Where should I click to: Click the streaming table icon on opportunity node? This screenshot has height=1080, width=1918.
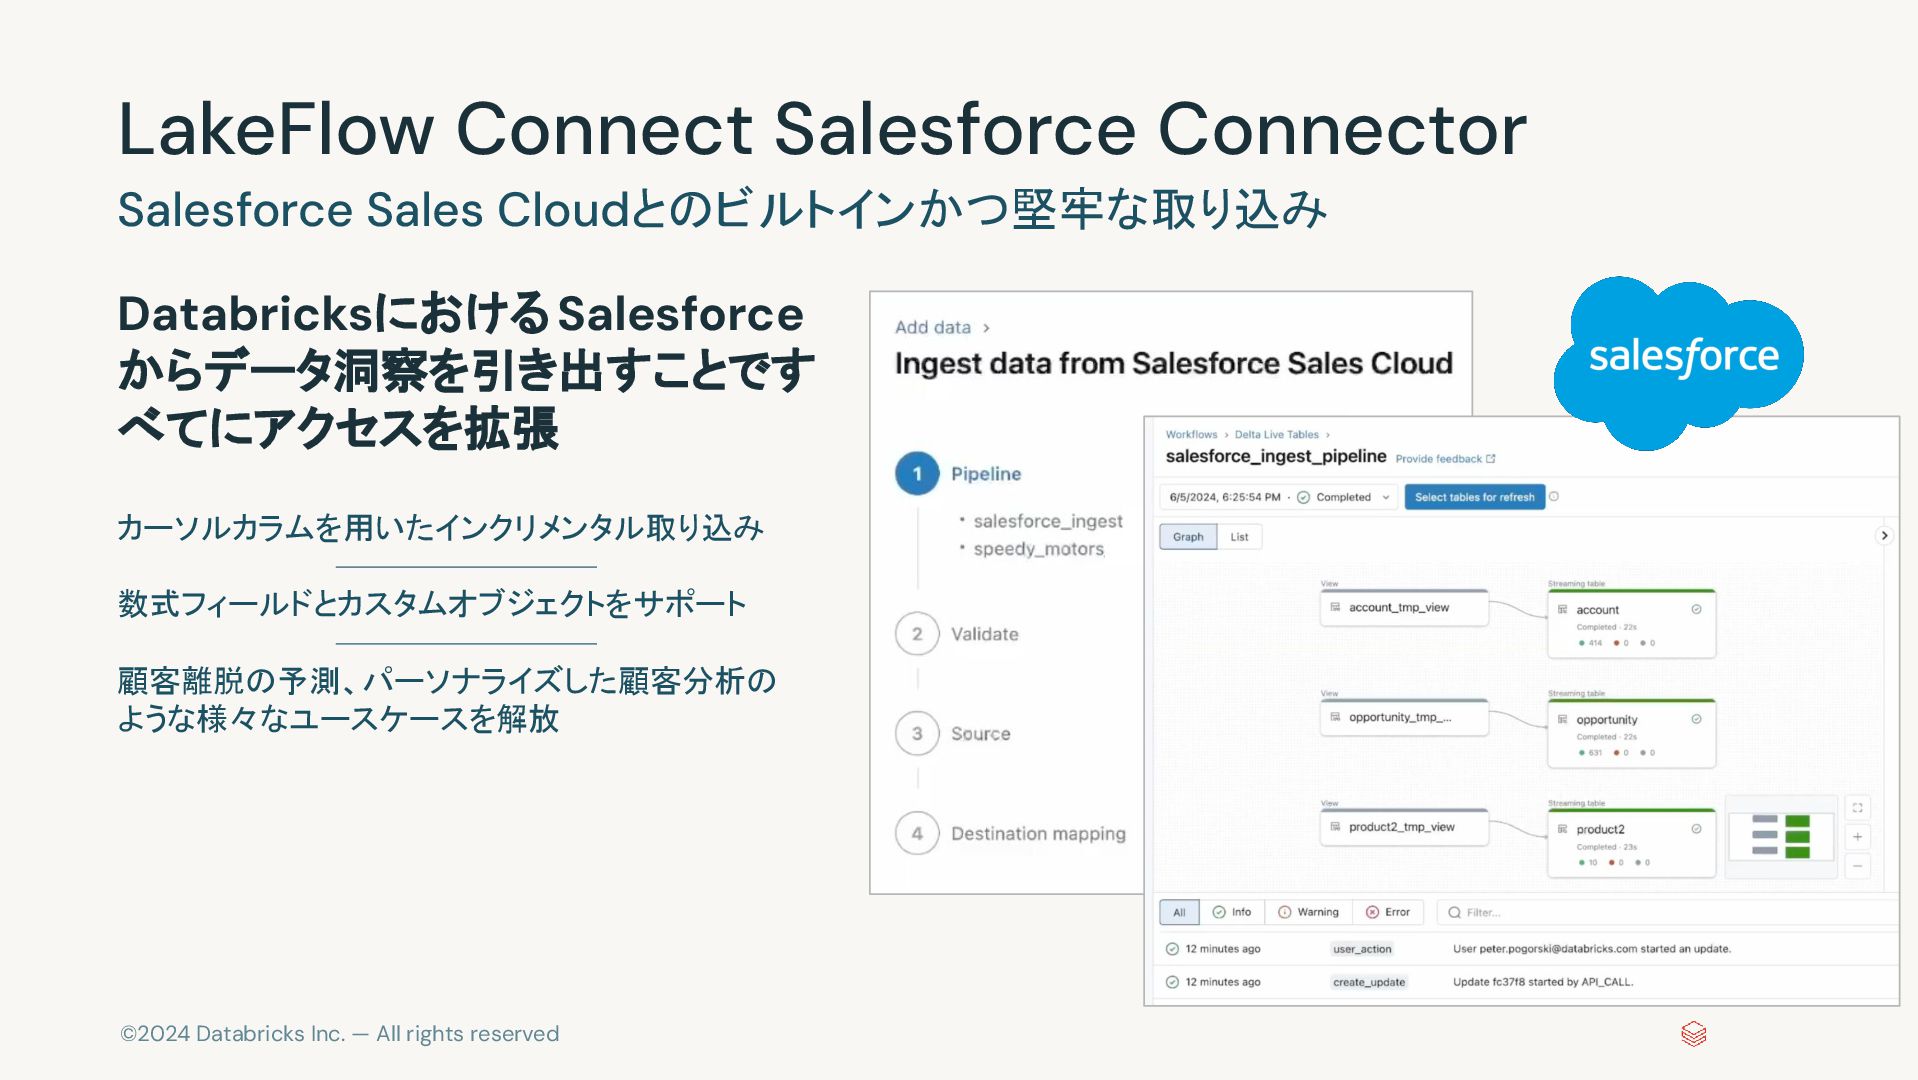1563,720
